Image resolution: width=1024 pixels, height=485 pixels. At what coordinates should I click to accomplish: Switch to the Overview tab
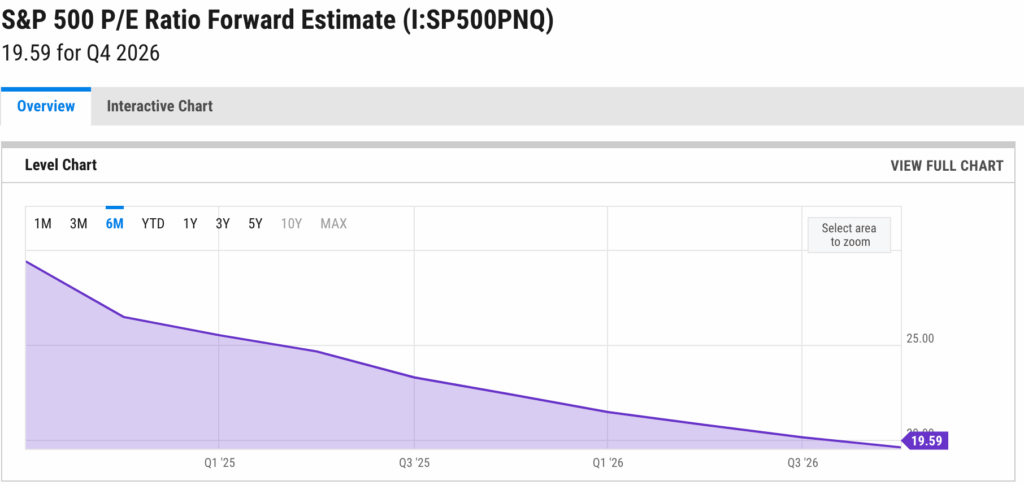point(46,106)
